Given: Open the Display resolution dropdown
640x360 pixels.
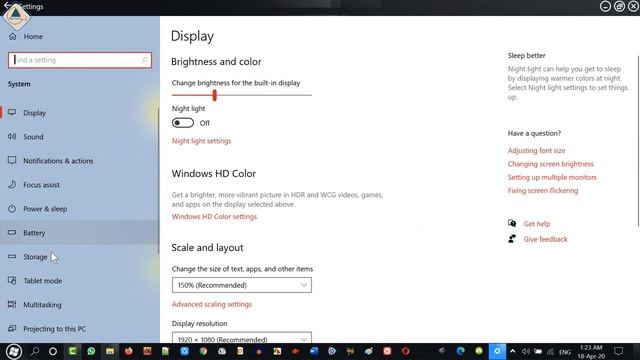Looking at the screenshot, I should tap(242, 338).
